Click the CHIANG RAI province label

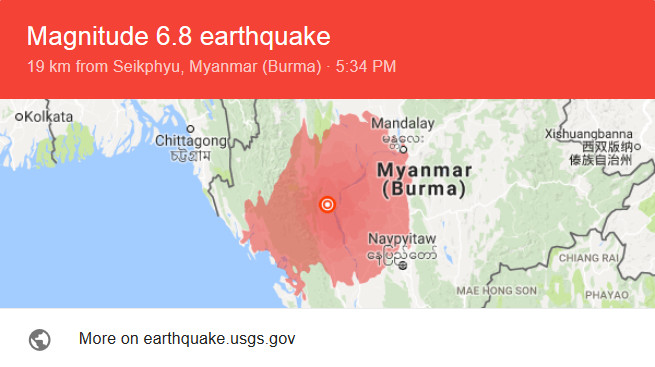(589, 258)
